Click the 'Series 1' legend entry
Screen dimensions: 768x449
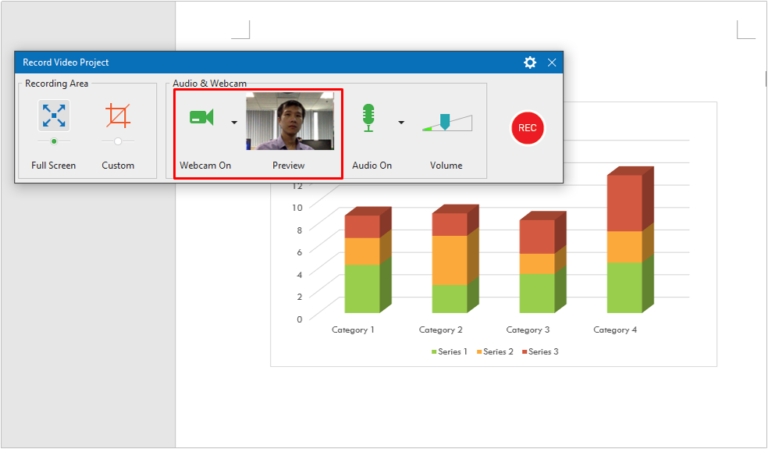449,352
